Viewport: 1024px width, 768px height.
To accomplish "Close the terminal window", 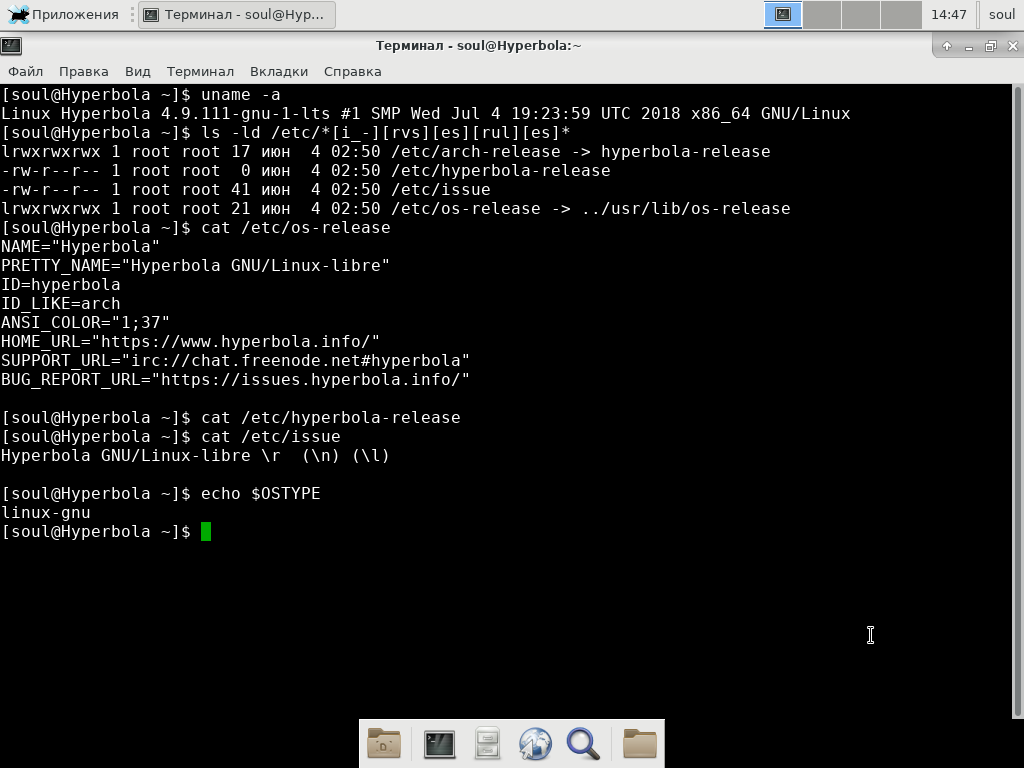I will (x=1013, y=46).
